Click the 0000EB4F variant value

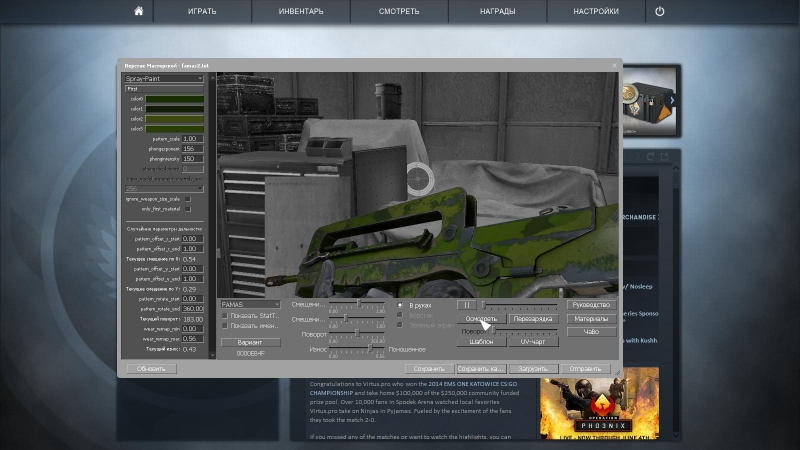[250, 353]
